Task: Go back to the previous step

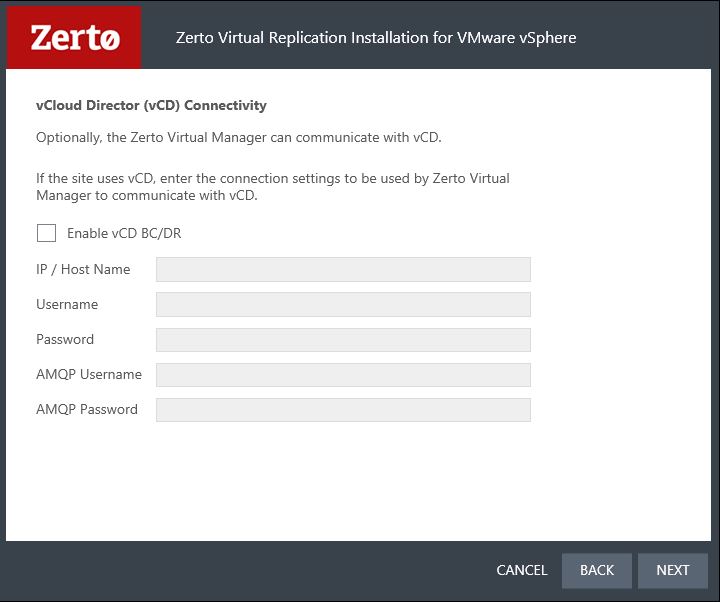Action: [596, 570]
